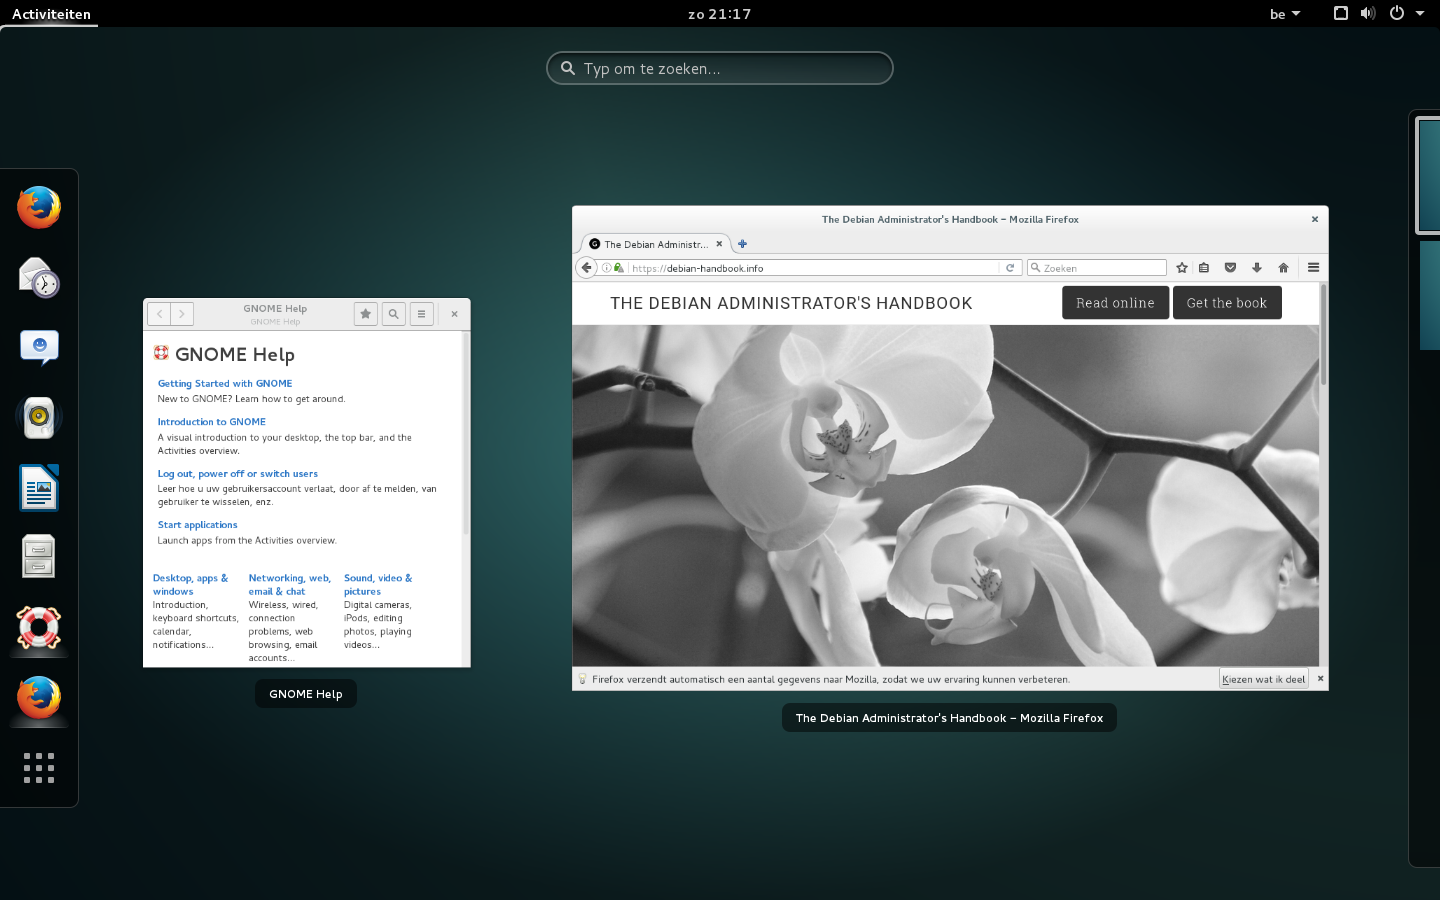The height and width of the screenshot is (900, 1440).
Task: Click Firefox Zoeken search box
Action: 1097,268
